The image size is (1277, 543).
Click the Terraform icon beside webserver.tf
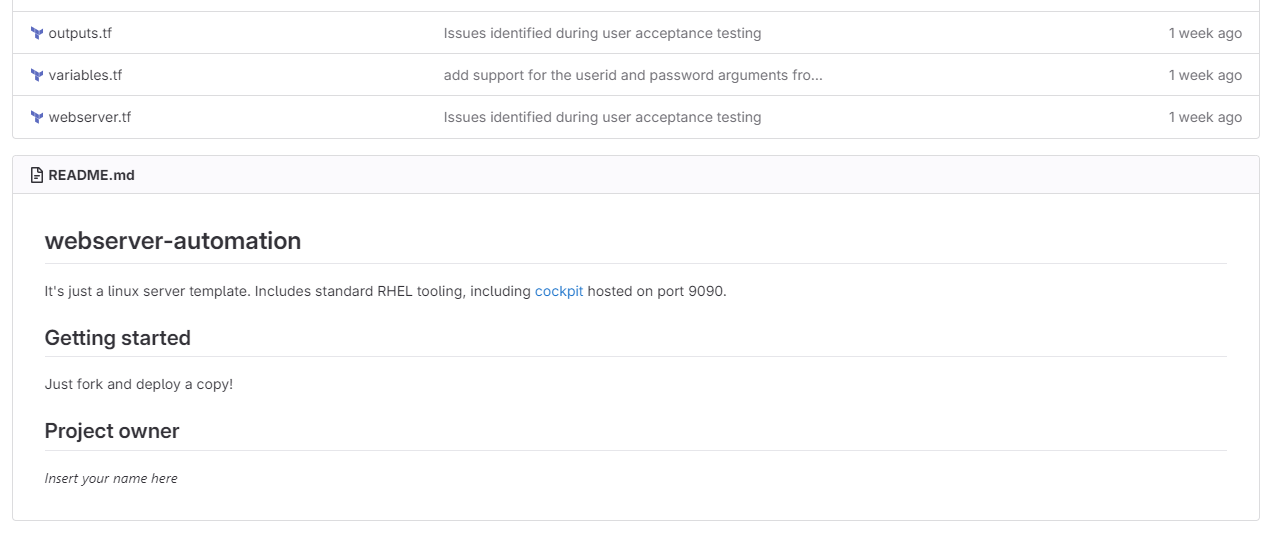(37, 117)
